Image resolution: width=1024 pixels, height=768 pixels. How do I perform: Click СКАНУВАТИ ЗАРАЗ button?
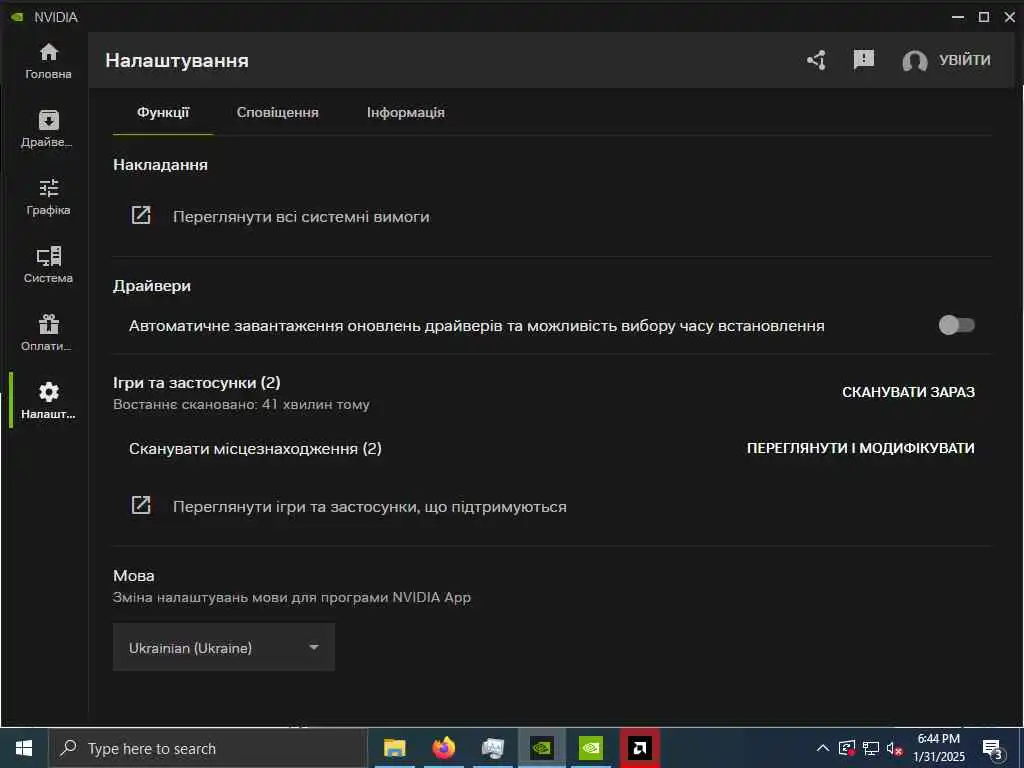(908, 392)
